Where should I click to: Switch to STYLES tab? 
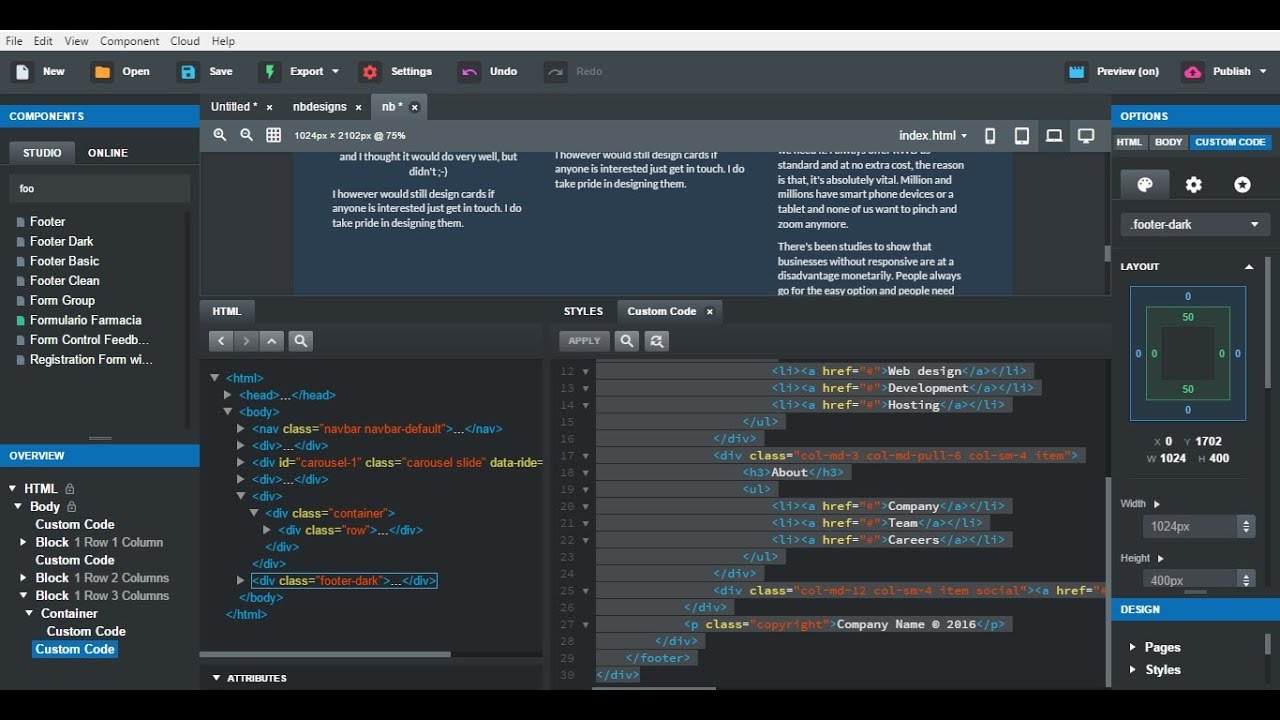[x=583, y=312]
